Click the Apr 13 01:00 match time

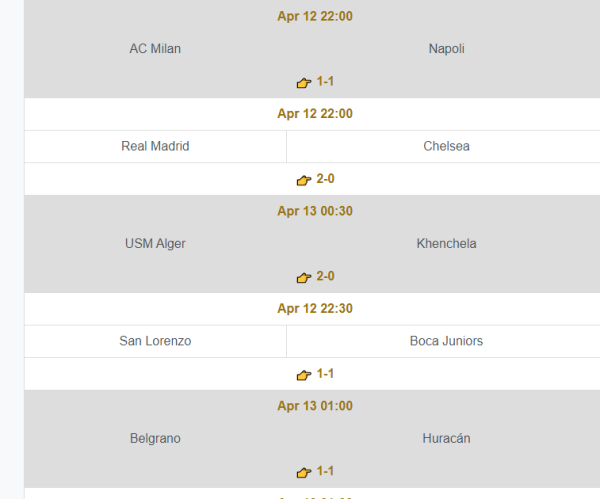315,406
